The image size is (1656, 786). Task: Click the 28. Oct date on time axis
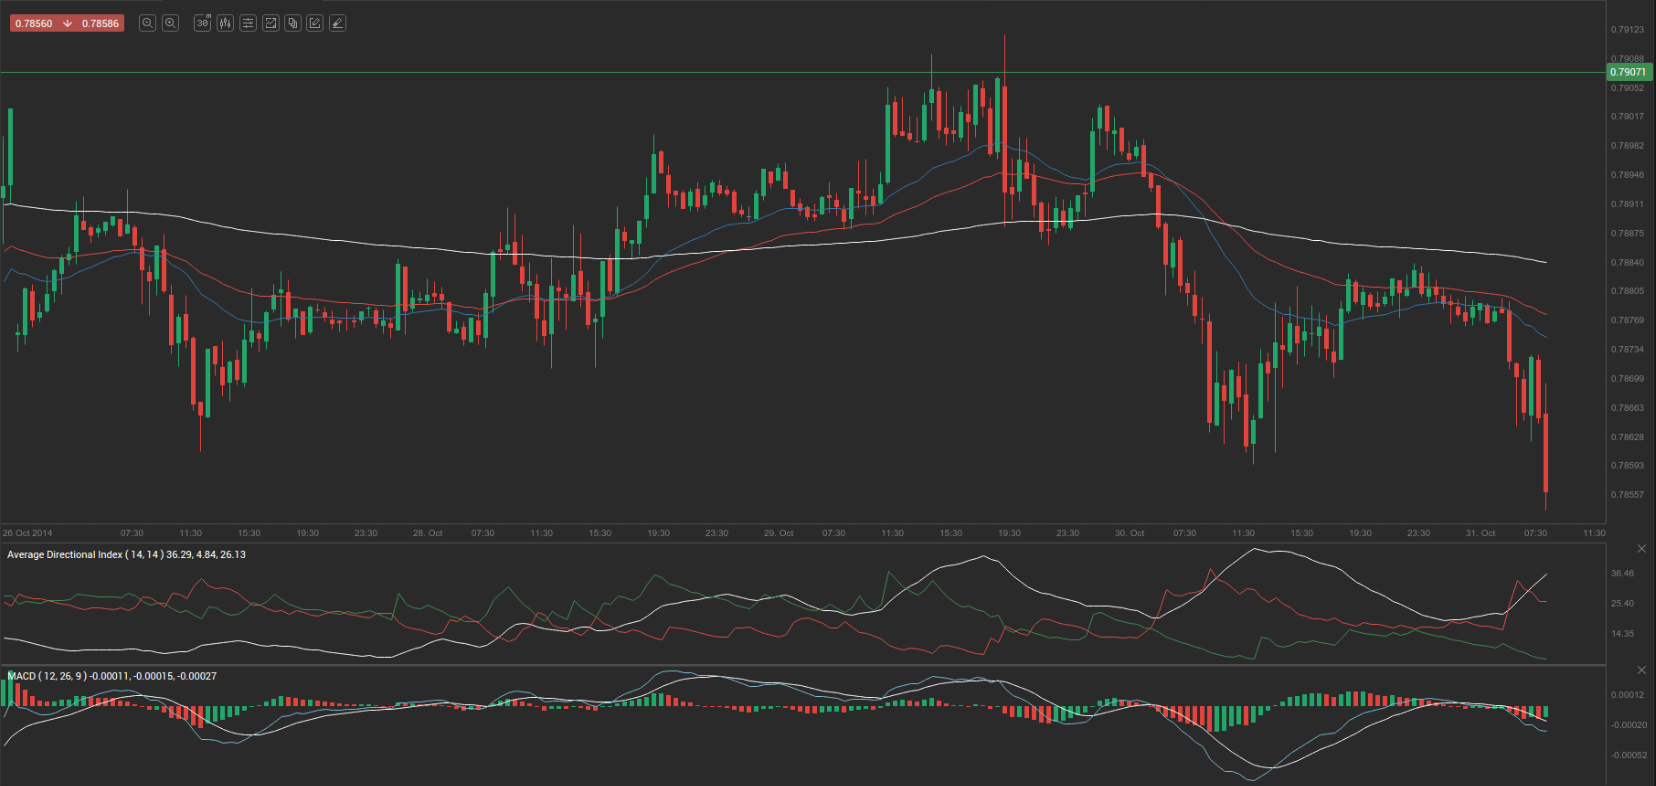pyautogui.click(x=427, y=533)
